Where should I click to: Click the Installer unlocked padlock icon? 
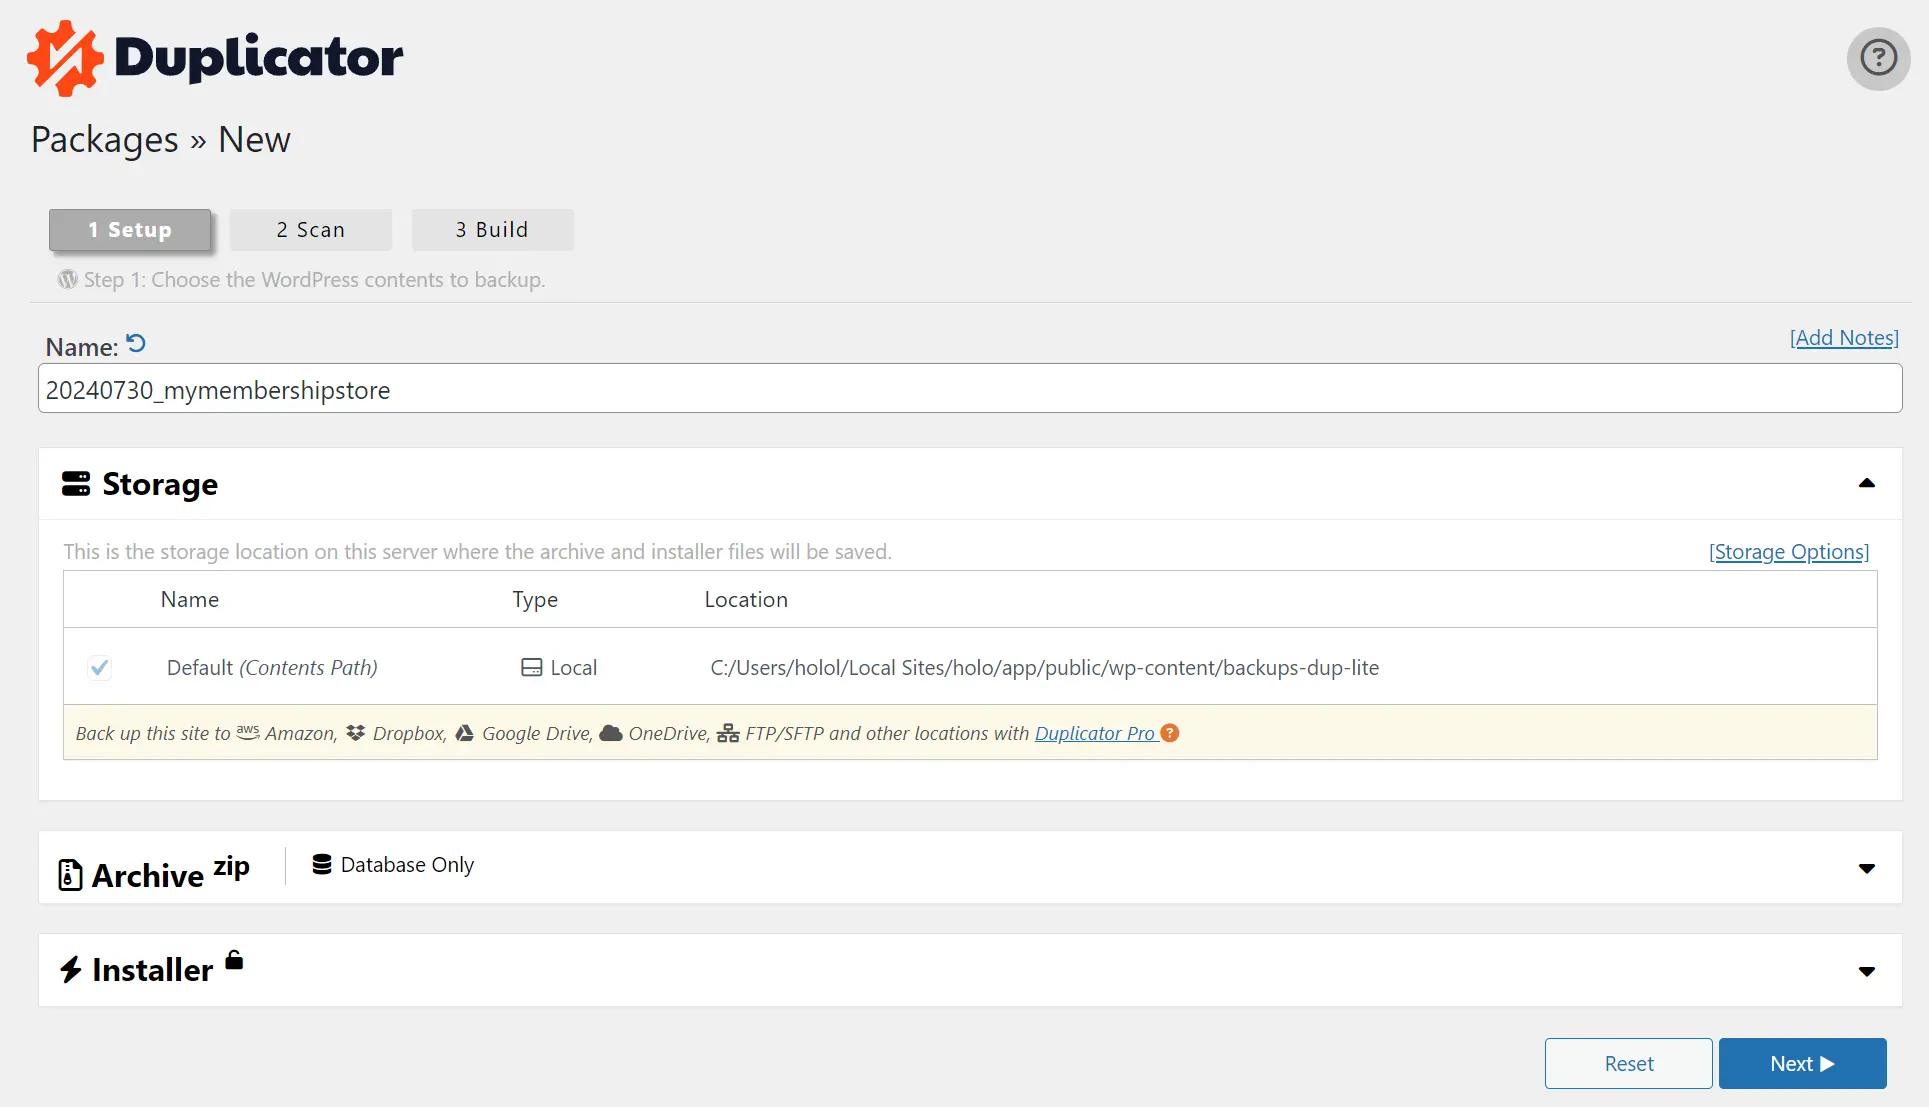point(234,960)
